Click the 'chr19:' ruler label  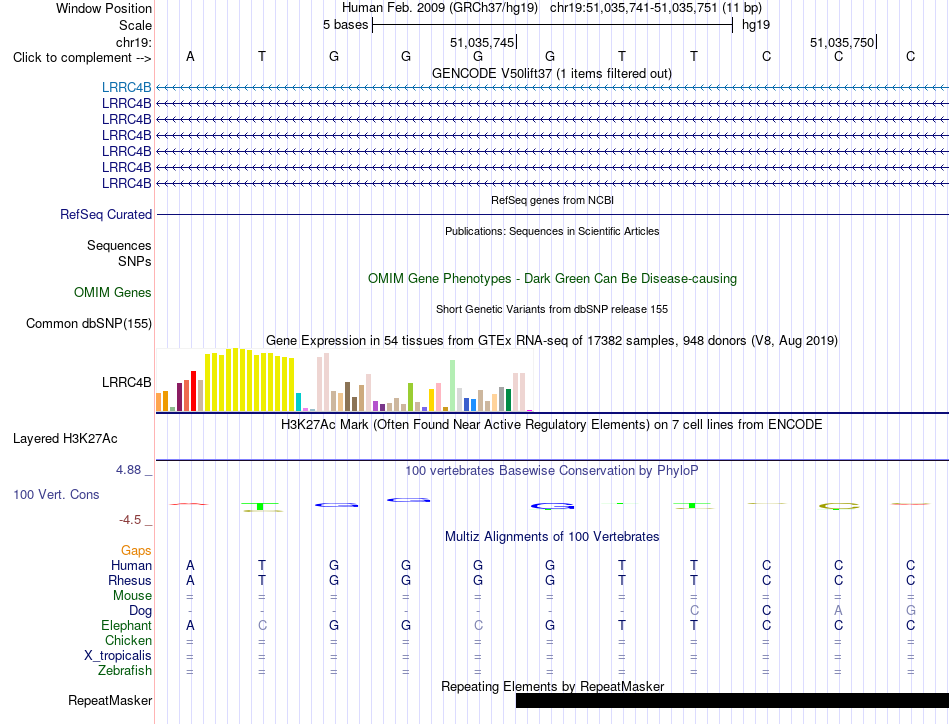tap(133, 42)
